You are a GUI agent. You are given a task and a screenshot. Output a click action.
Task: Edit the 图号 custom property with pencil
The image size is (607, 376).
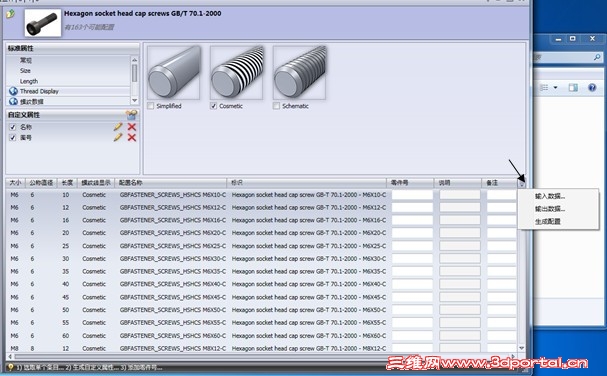118,137
